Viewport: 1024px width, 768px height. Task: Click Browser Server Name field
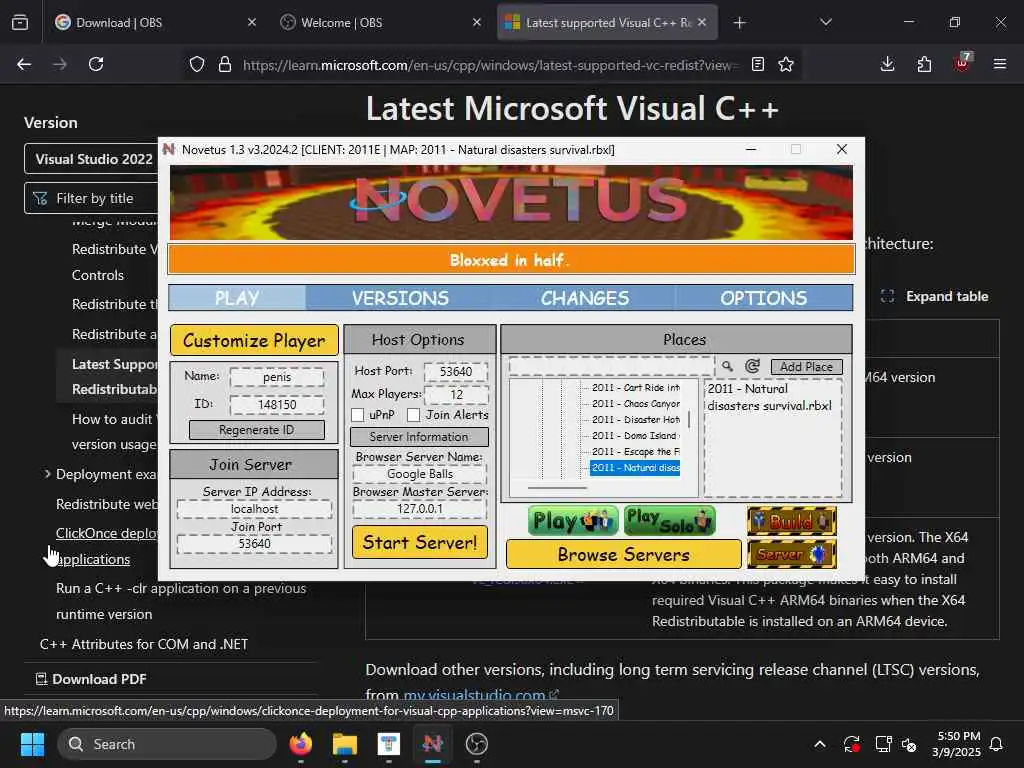(419, 473)
